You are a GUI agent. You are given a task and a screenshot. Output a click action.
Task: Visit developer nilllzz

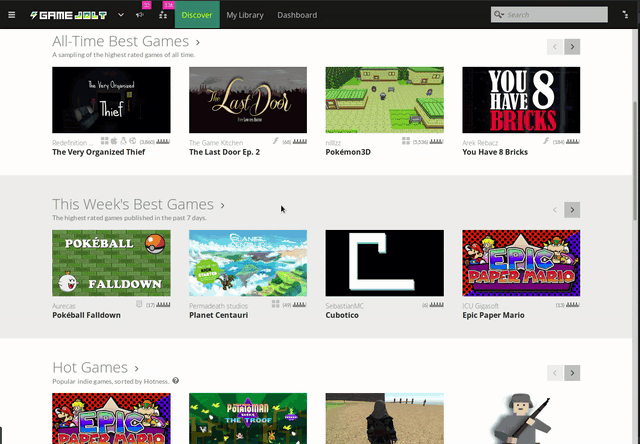[333, 143]
